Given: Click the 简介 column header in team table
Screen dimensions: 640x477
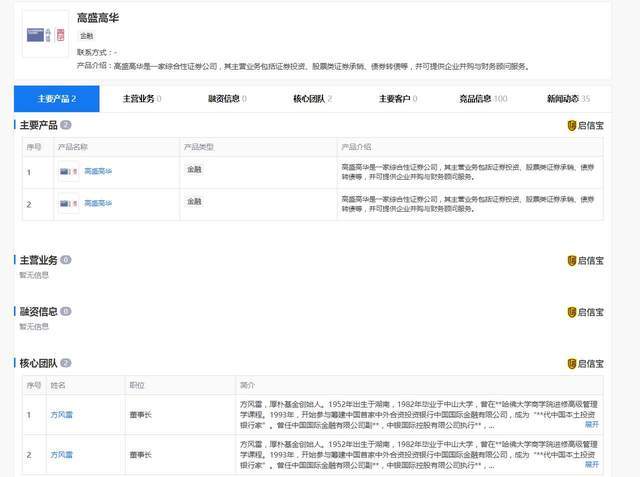Looking at the screenshot, I should coord(247,385).
